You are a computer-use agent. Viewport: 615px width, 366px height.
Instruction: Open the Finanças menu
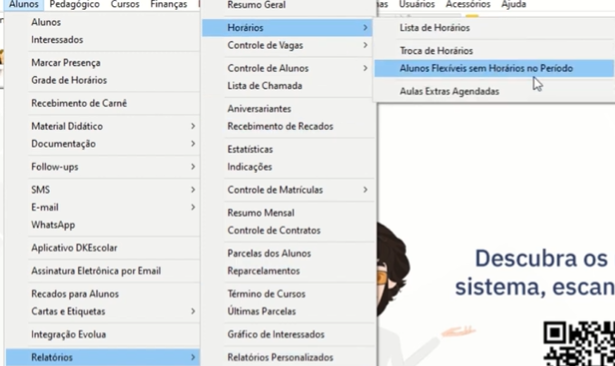(169, 4)
